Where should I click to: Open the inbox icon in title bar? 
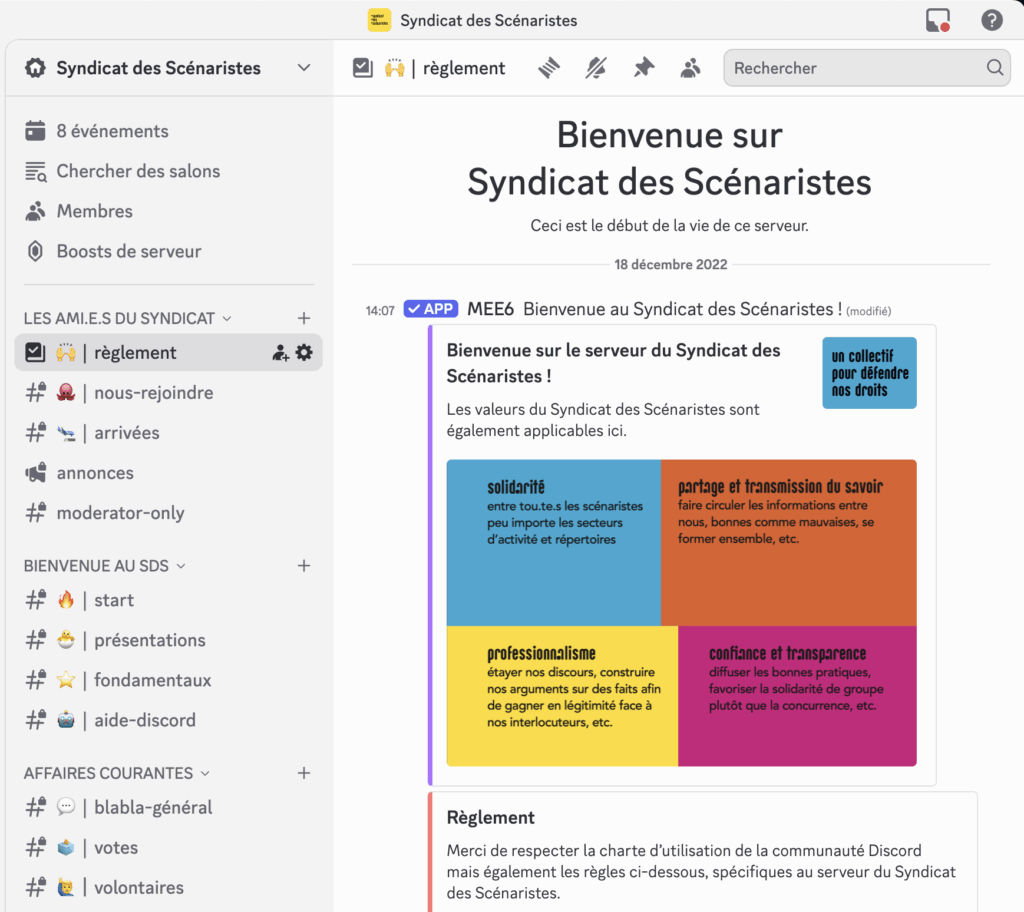coord(937,20)
